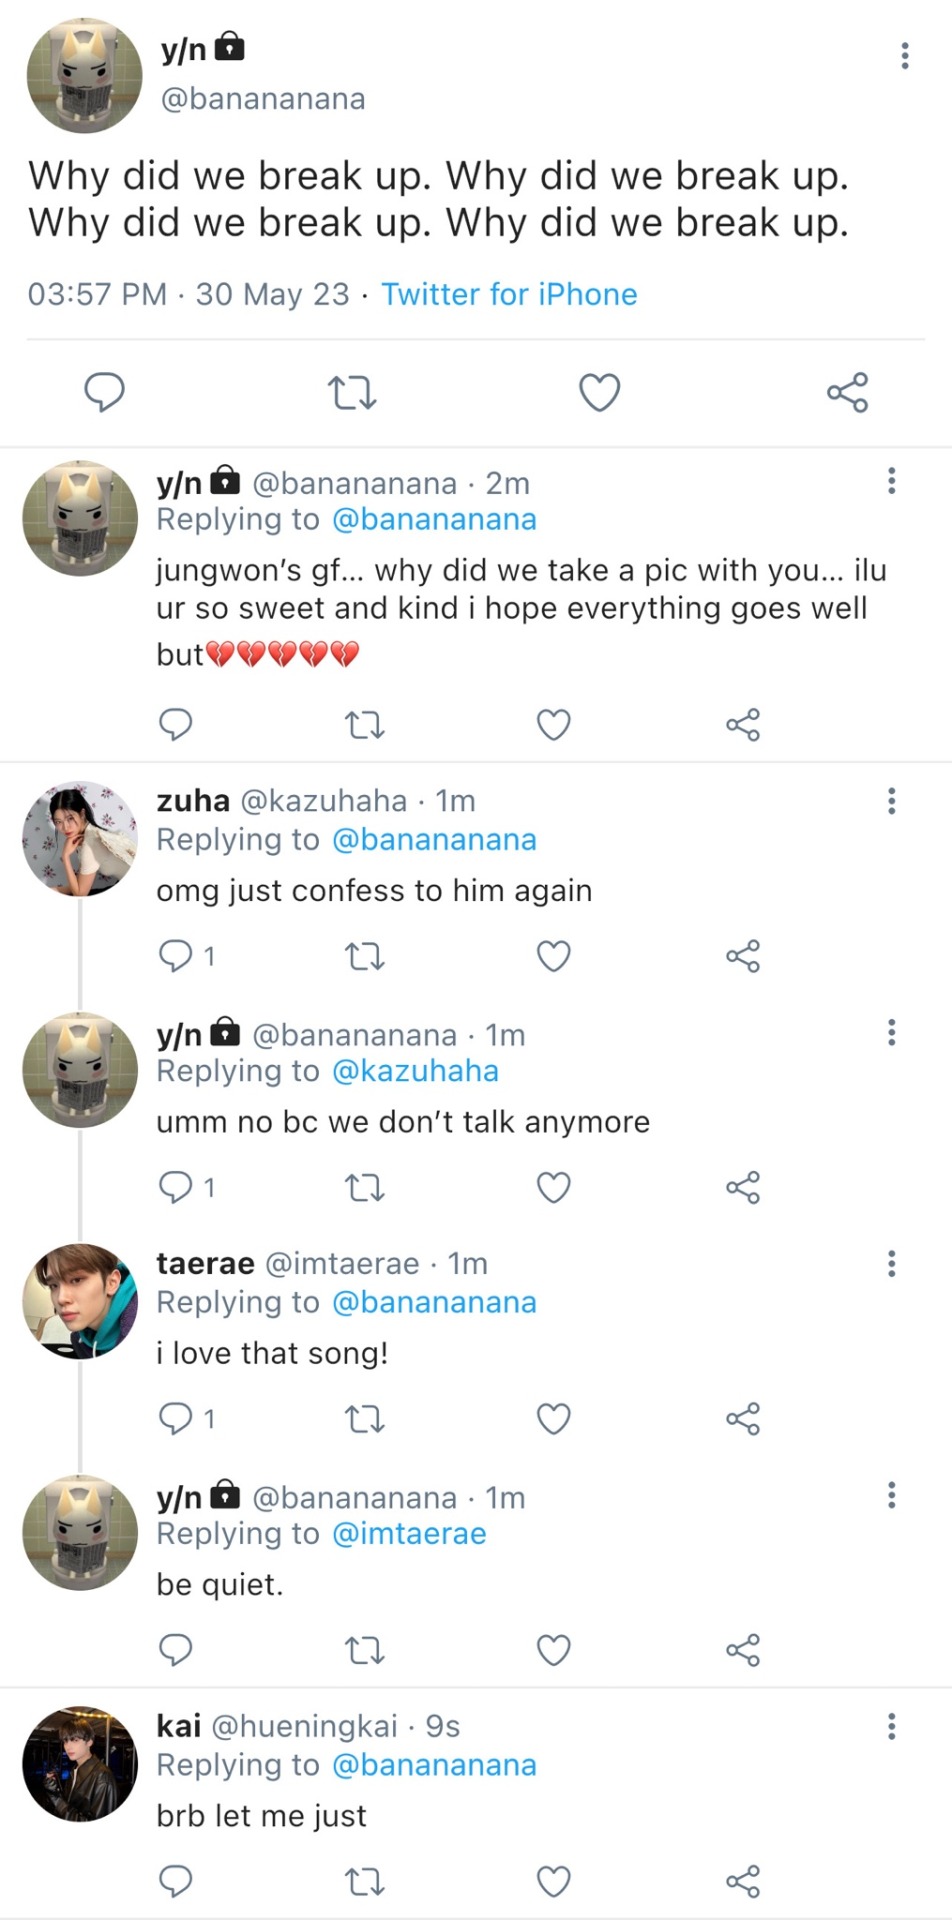
Task: Reply to the "be quiet." tweet
Action: tap(176, 1649)
